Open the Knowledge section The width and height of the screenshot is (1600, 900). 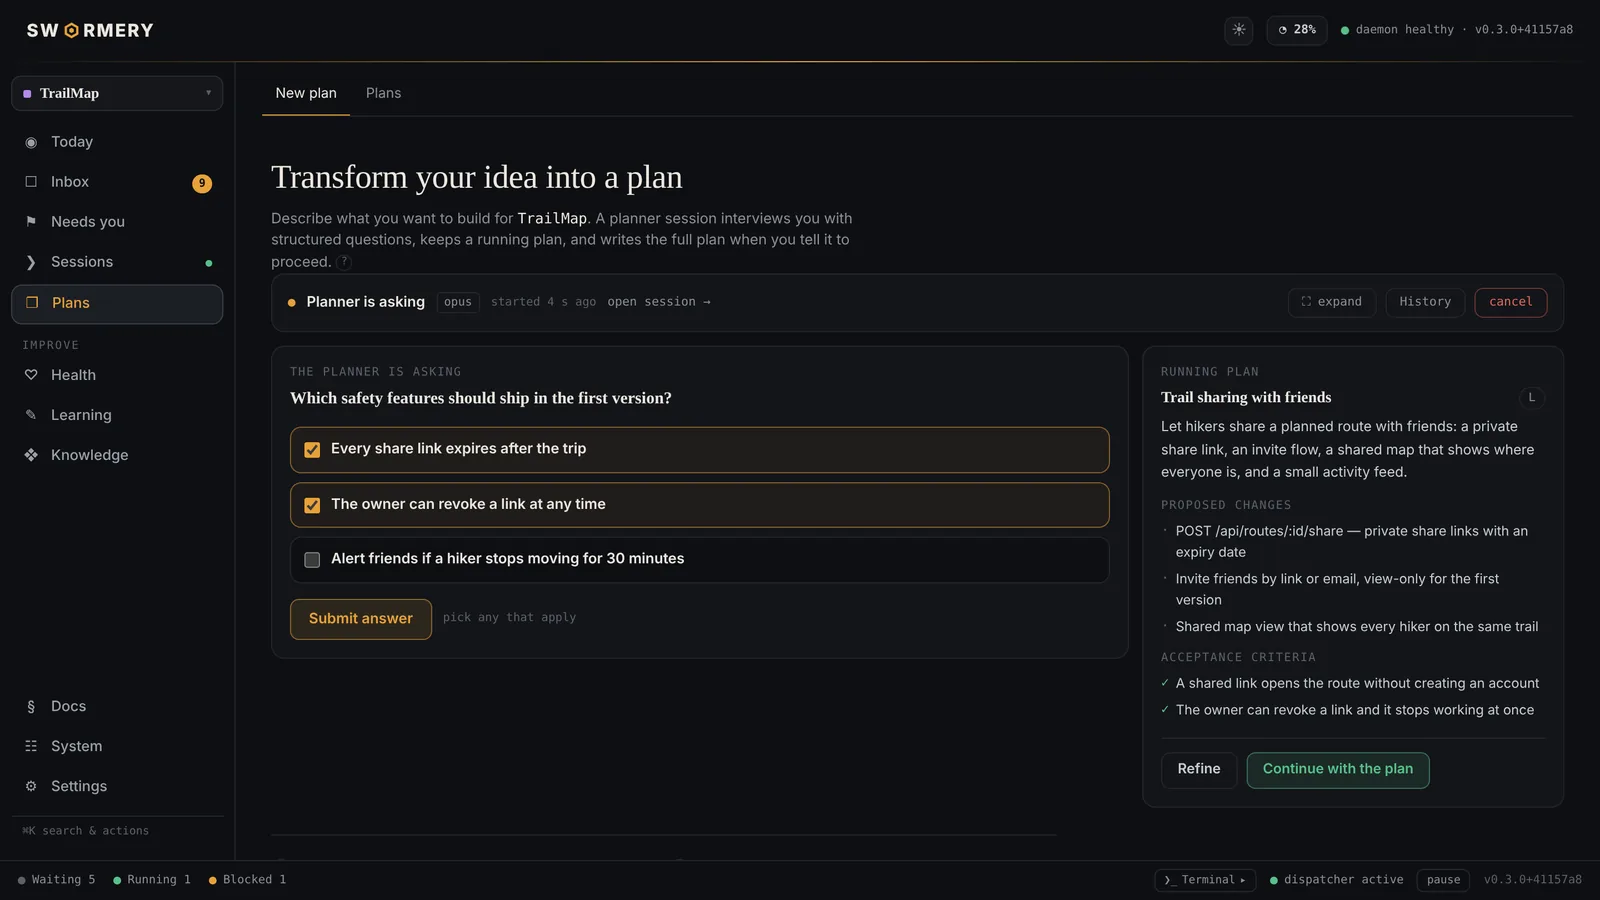[117, 455]
